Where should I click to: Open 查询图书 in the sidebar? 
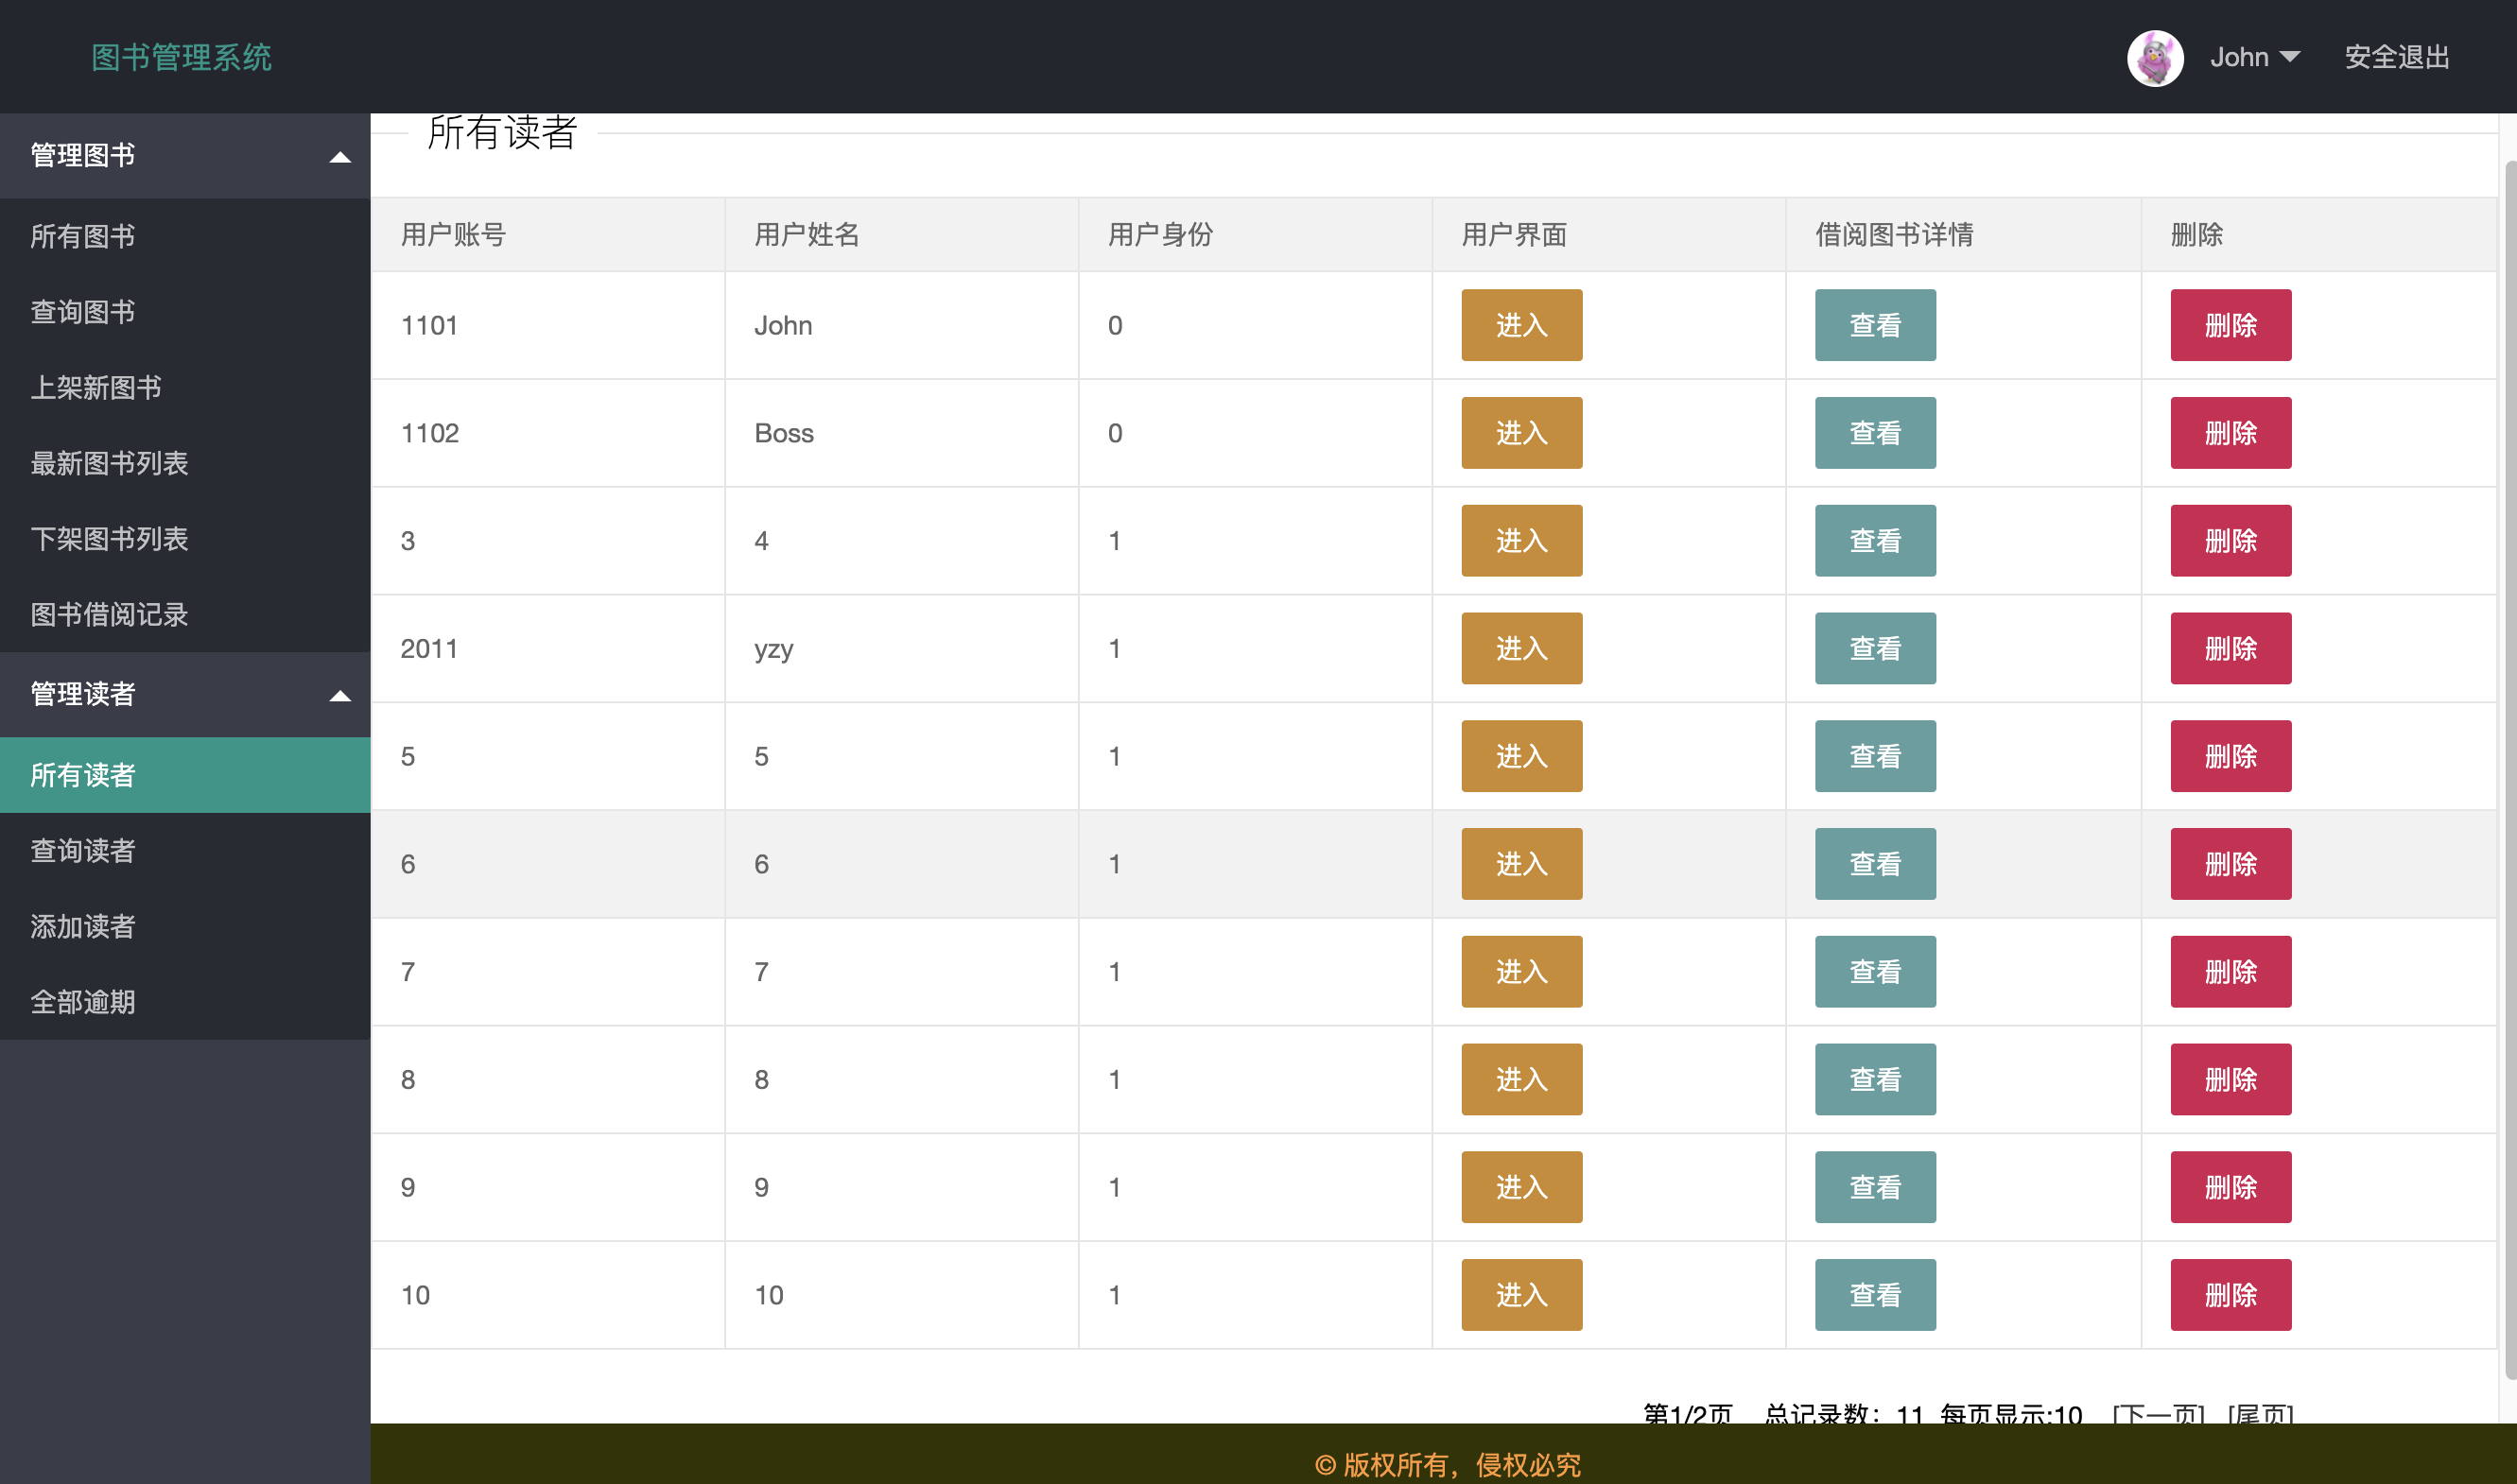[x=185, y=312]
